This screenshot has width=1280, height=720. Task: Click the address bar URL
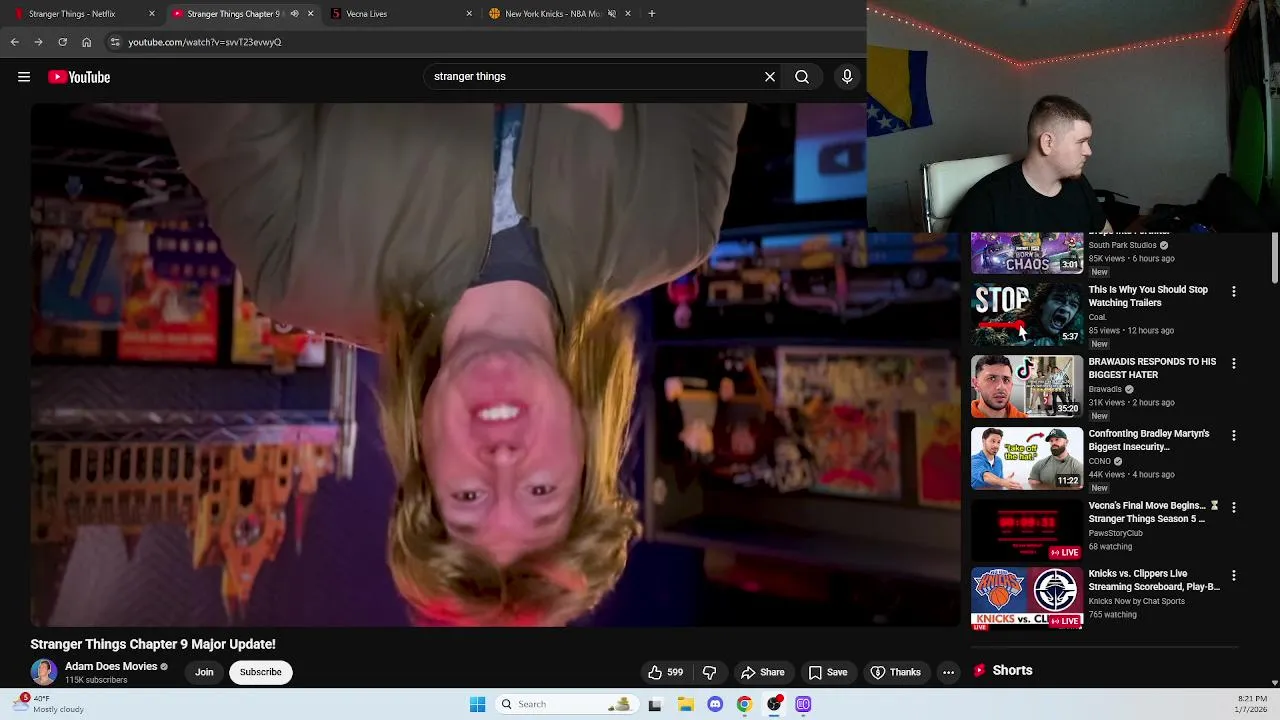(205, 42)
